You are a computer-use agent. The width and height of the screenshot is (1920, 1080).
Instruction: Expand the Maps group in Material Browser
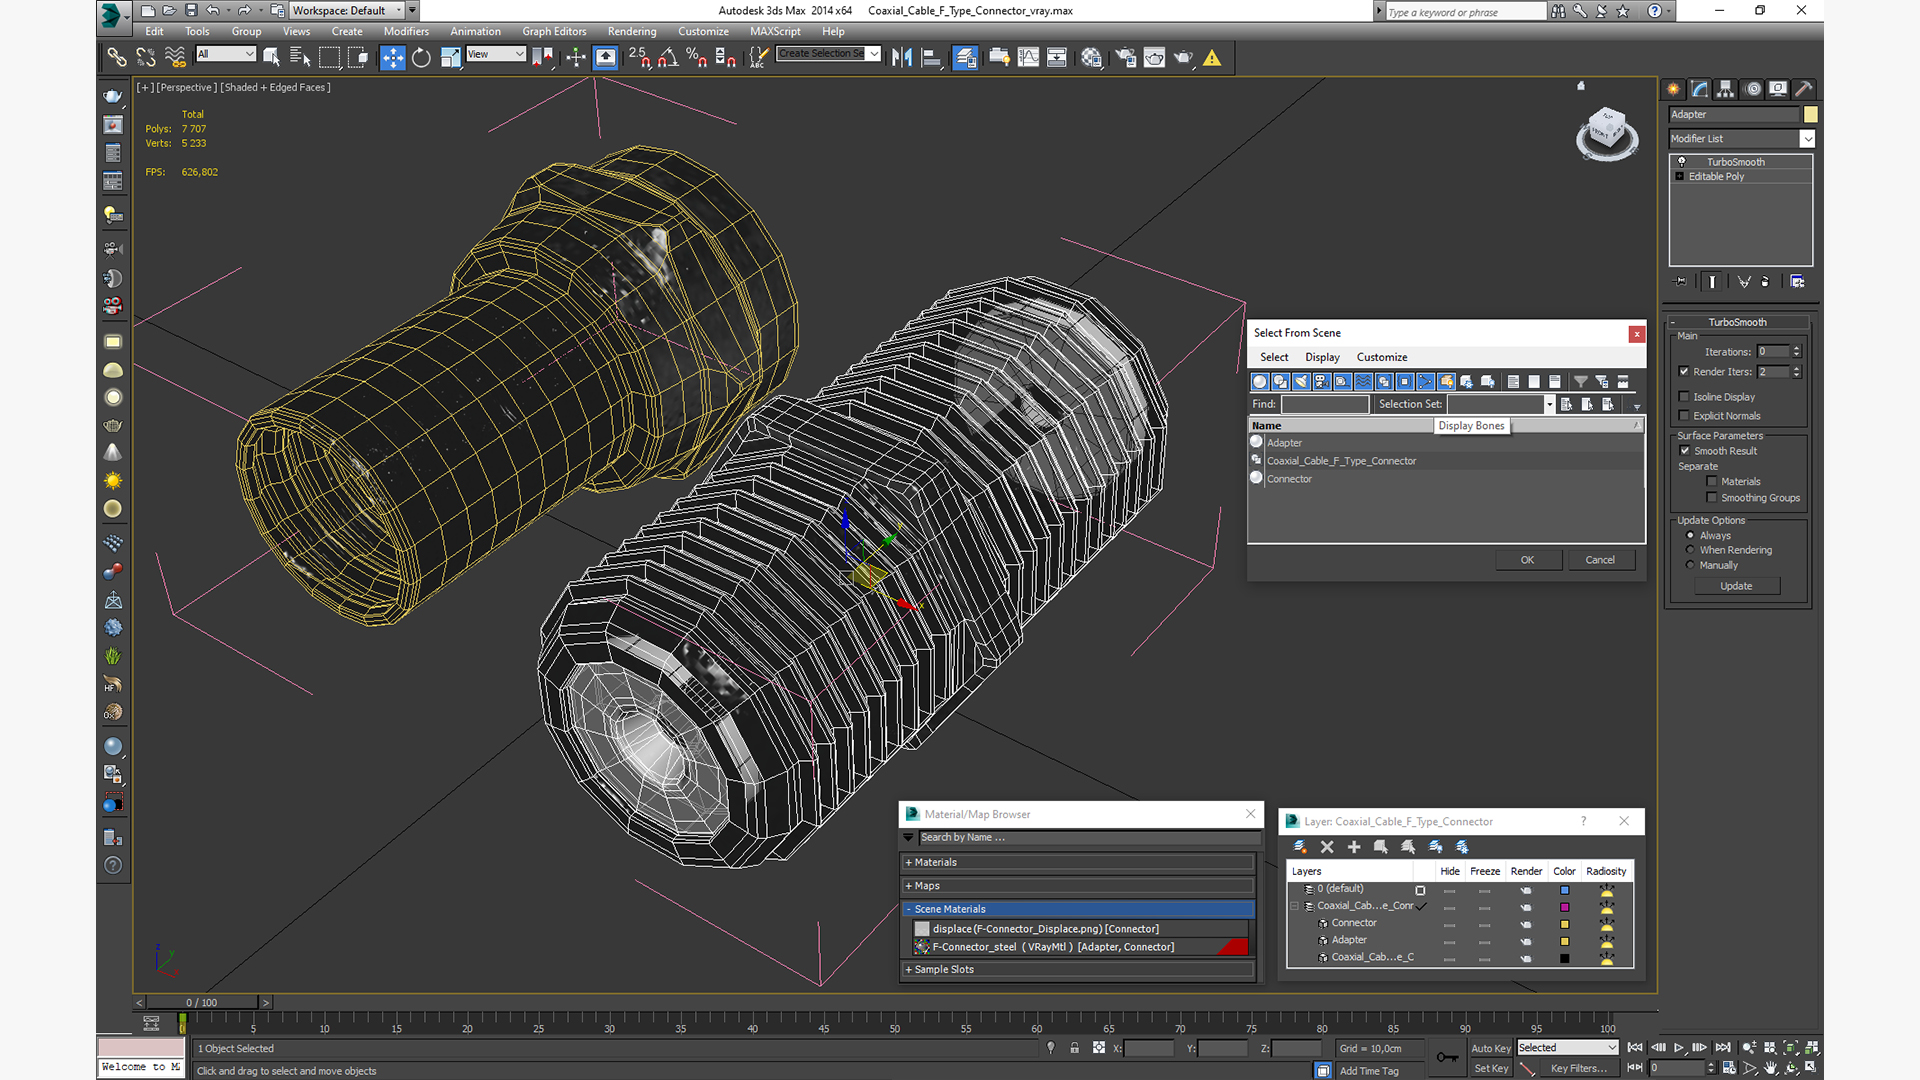[1078, 886]
